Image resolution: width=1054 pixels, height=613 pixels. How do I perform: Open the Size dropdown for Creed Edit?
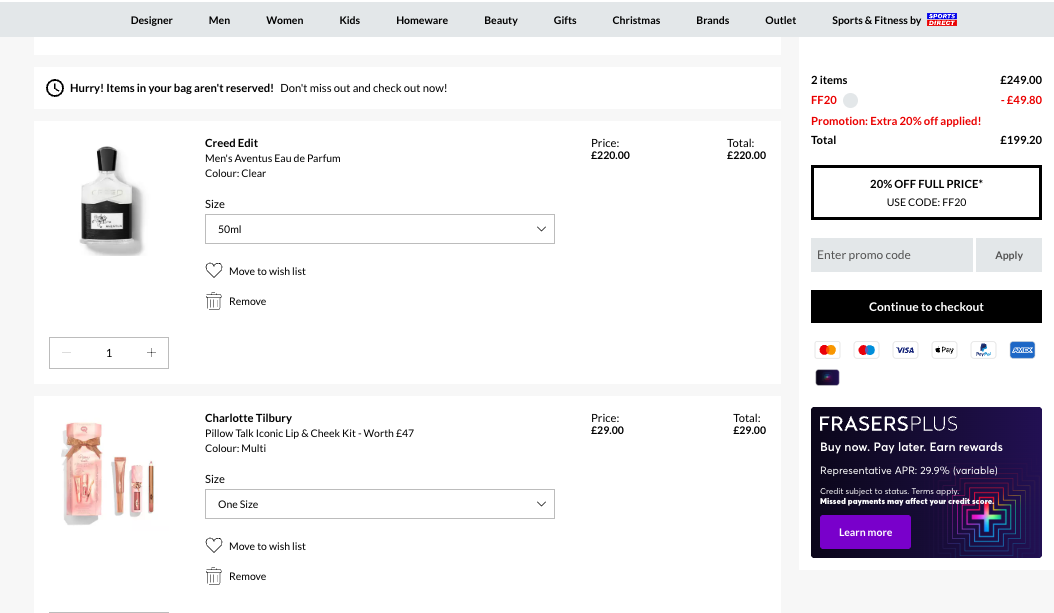380,229
